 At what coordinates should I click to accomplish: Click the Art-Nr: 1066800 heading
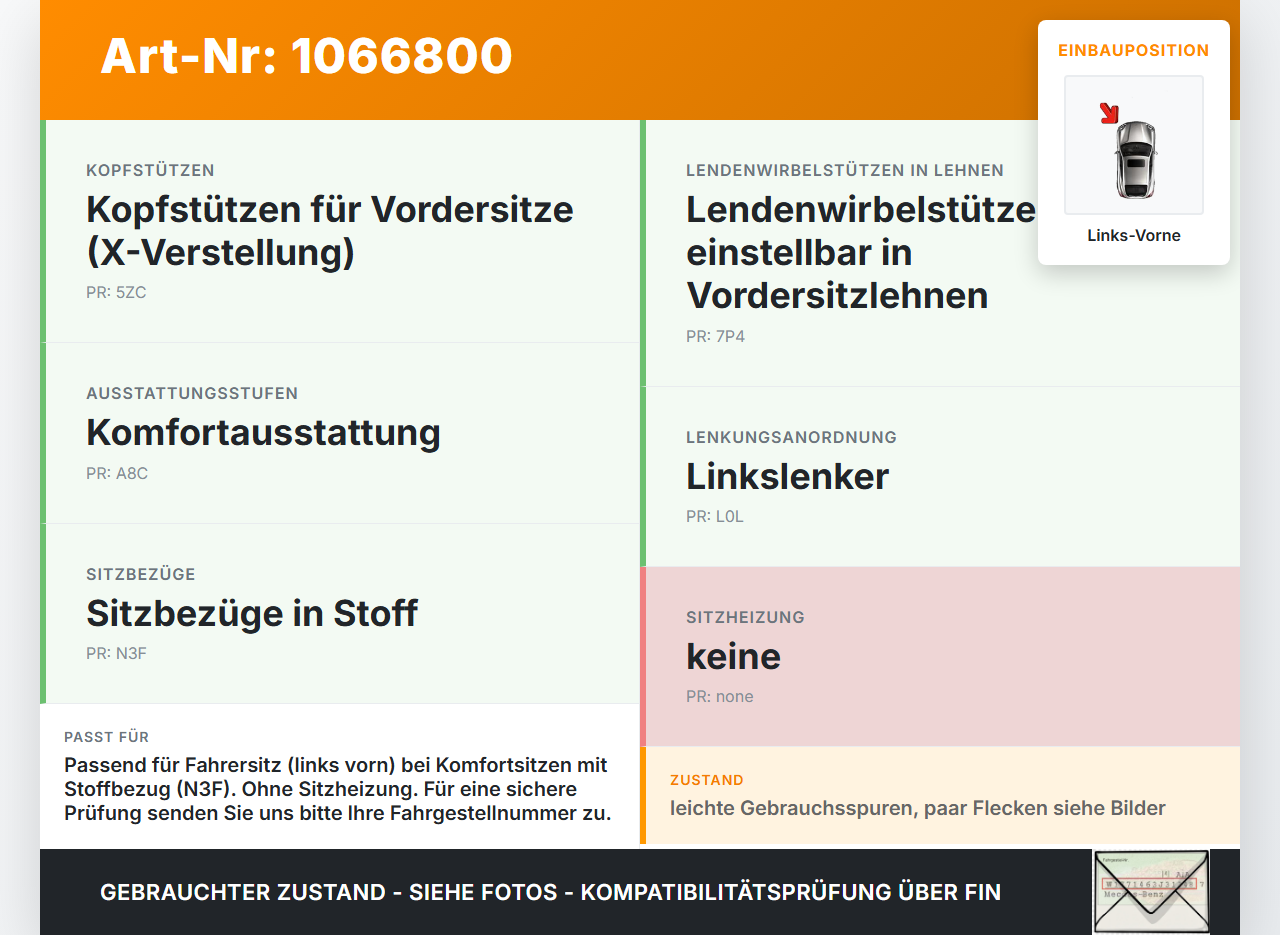click(x=306, y=56)
